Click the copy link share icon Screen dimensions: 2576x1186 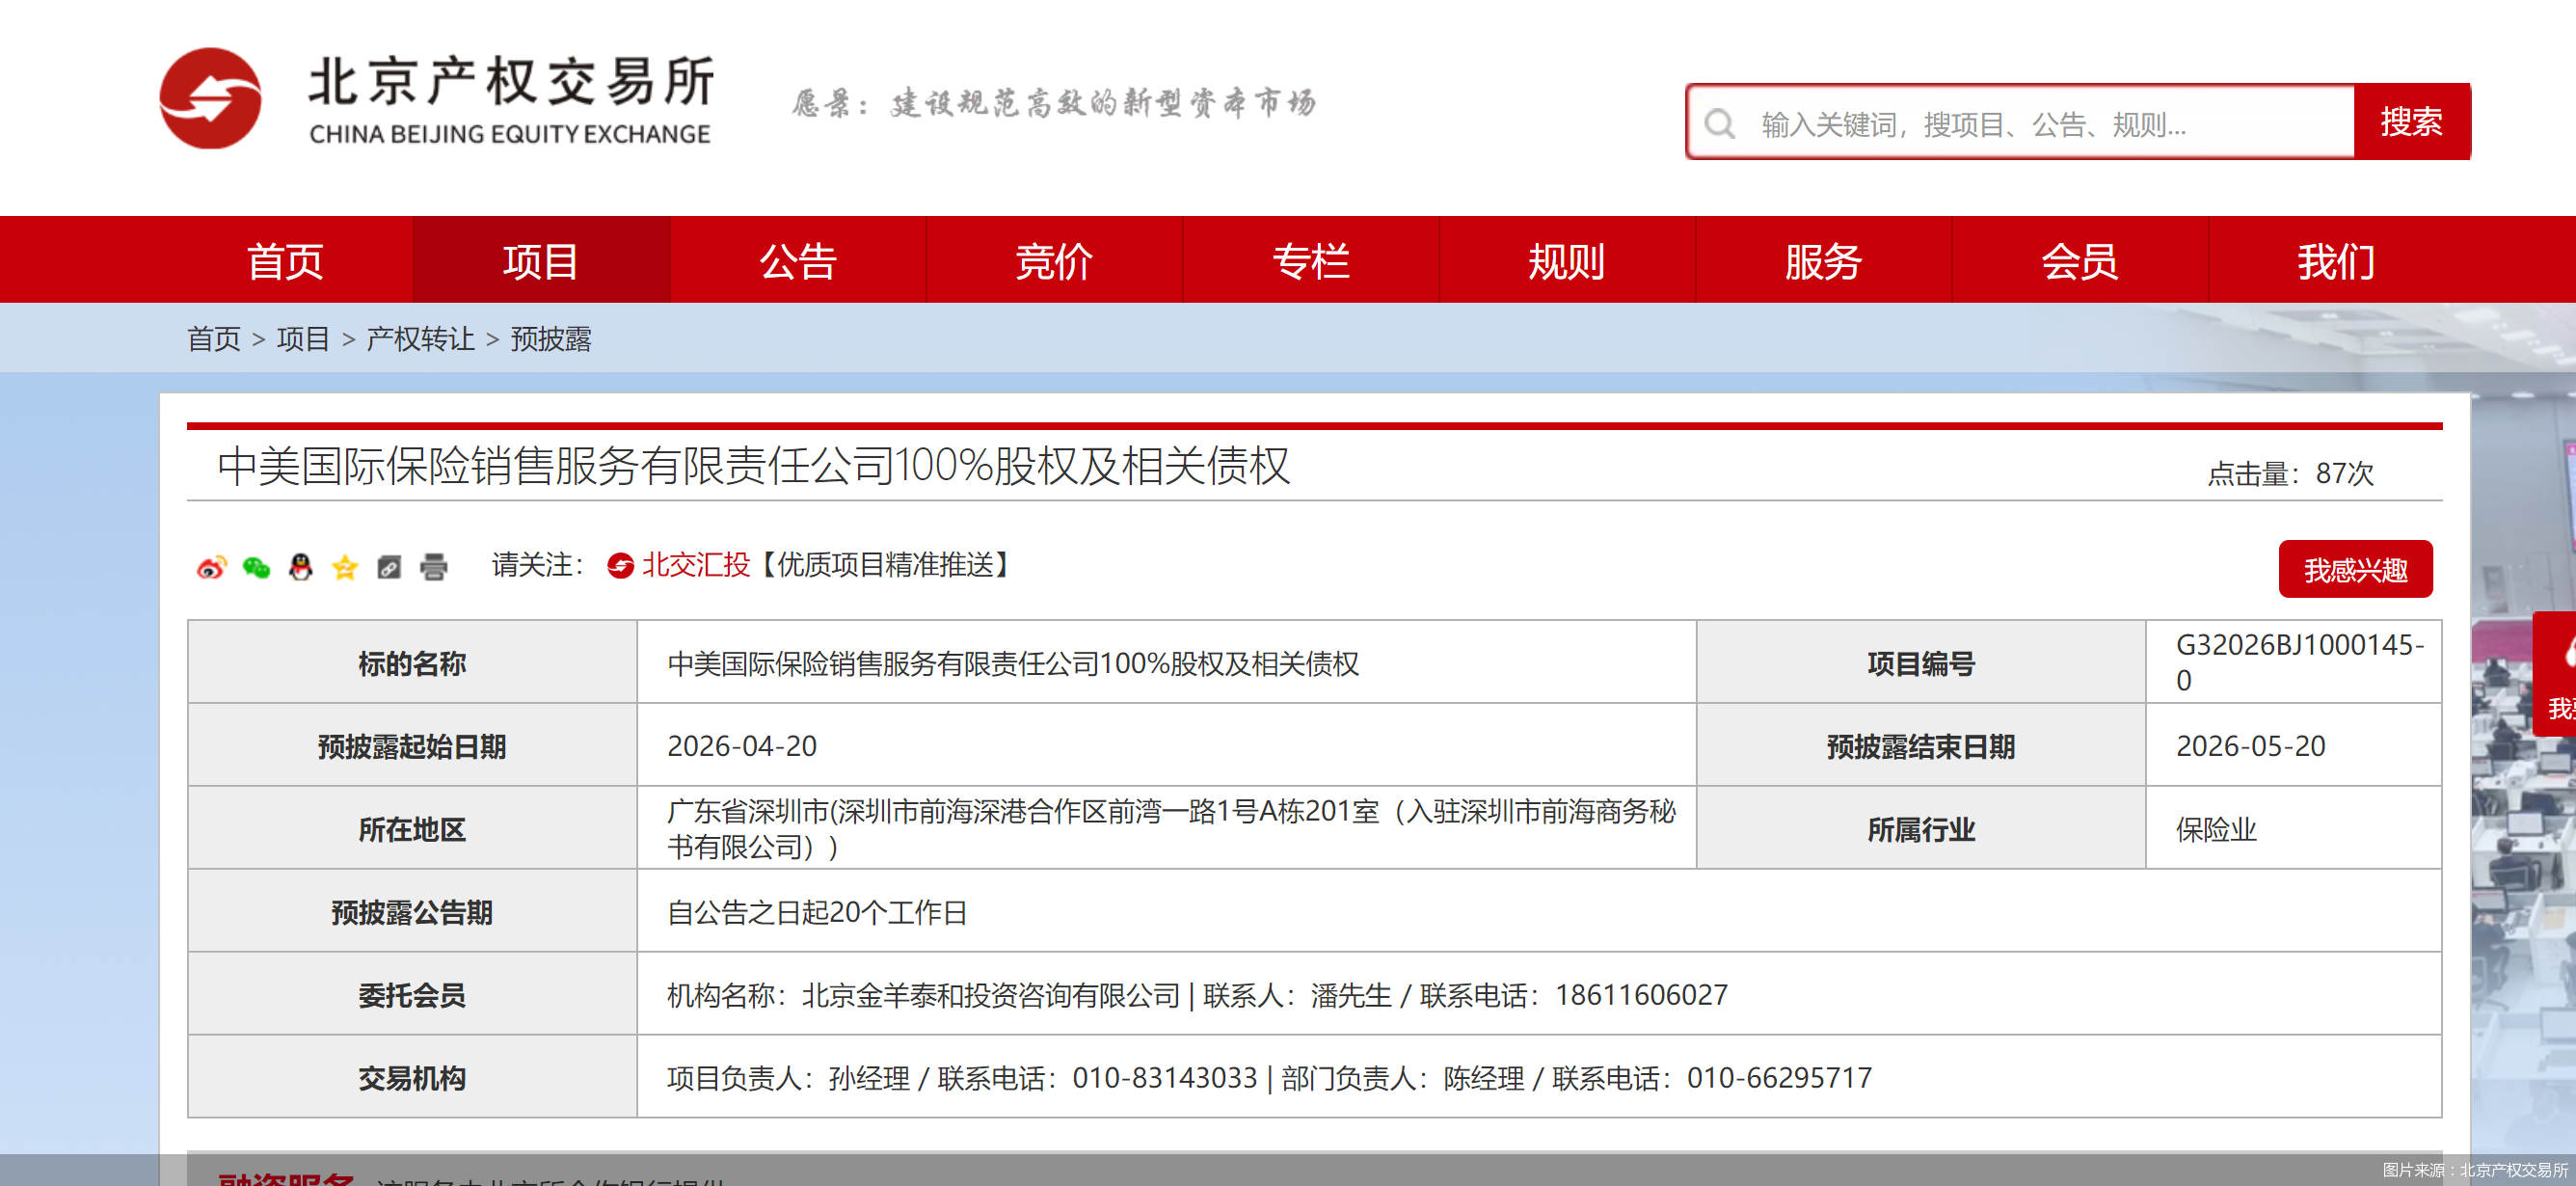click(x=389, y=567)
